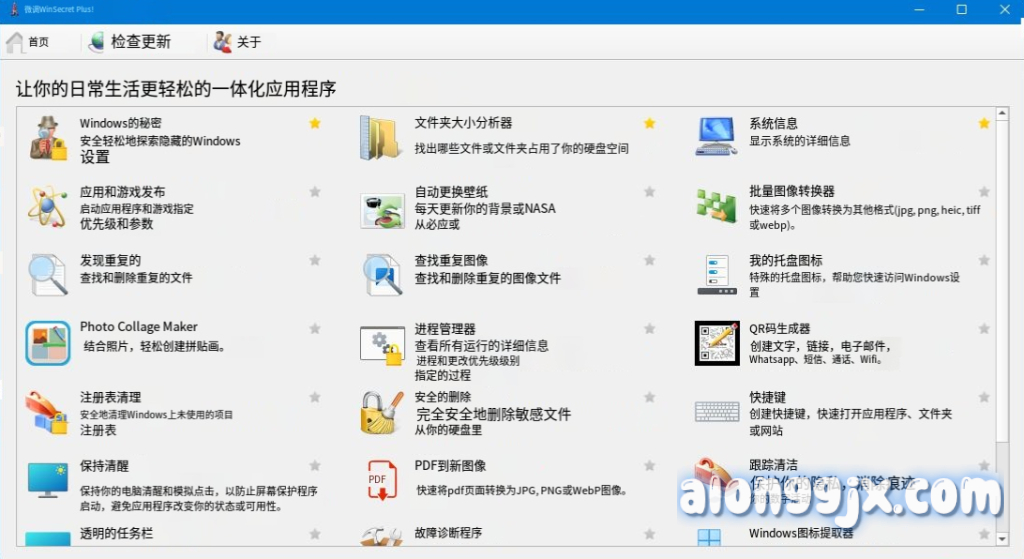Launch the 系统信息 computer icon
The height and width of the screenshot is (559, 1024).
[716, 137]
